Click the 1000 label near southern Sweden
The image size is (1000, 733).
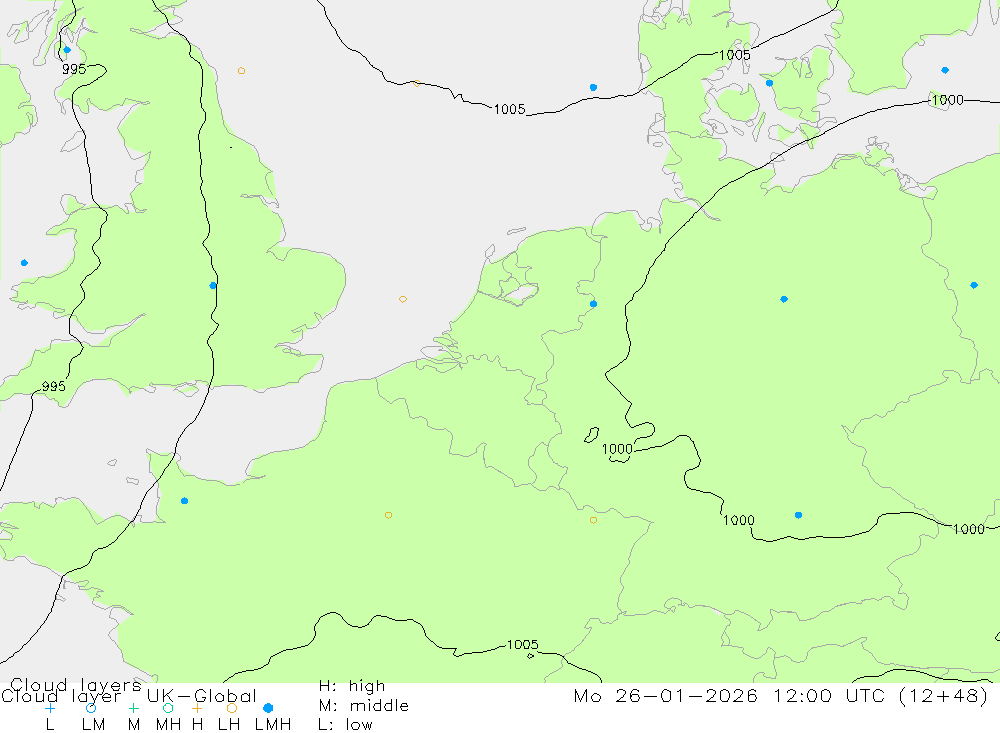948,100
